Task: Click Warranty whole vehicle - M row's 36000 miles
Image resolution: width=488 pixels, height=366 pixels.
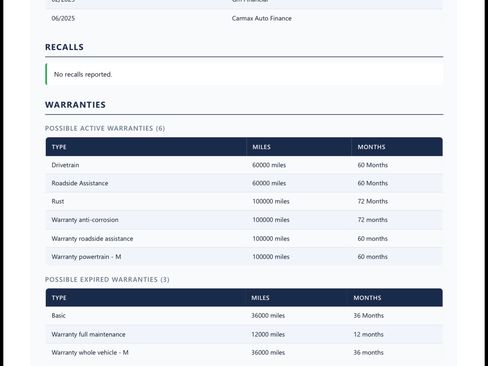Action: [268, 352]
